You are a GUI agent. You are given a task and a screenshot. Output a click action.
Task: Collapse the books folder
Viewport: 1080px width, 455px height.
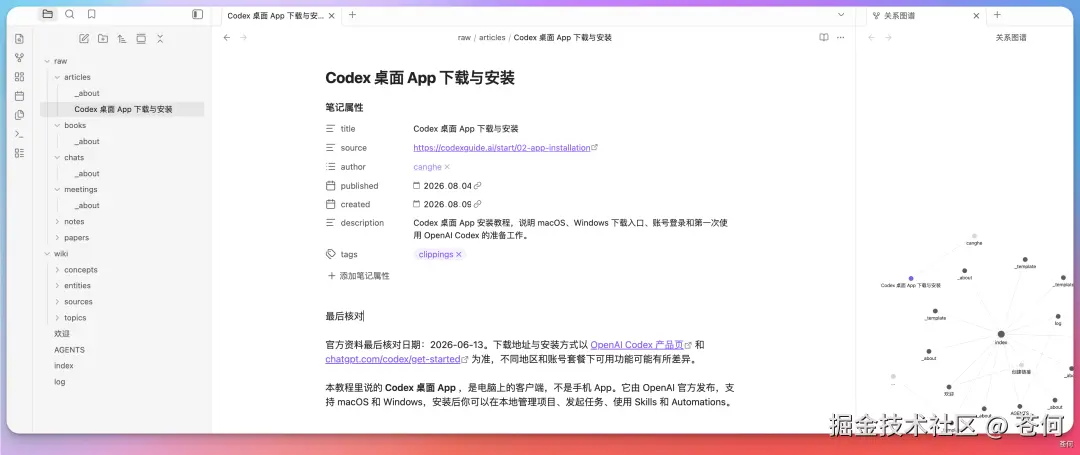click(x=57, y=125)
